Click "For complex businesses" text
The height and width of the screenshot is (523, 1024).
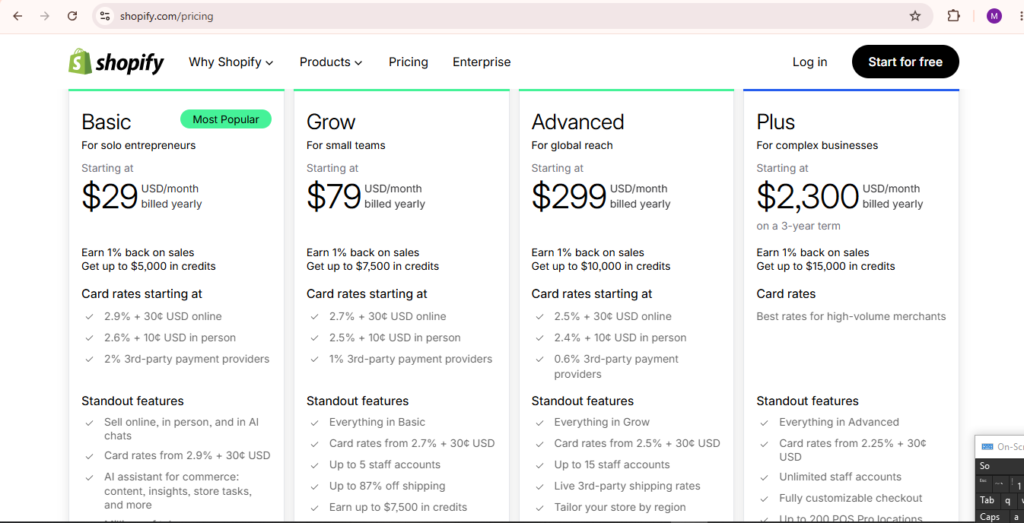[817, 145]
